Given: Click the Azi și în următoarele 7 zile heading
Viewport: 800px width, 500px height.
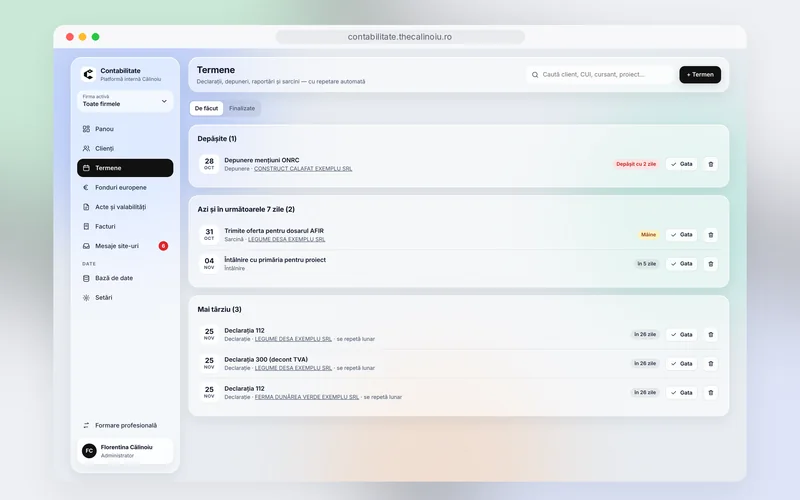Looking at the screenshot, I should [x=246, y=209].
